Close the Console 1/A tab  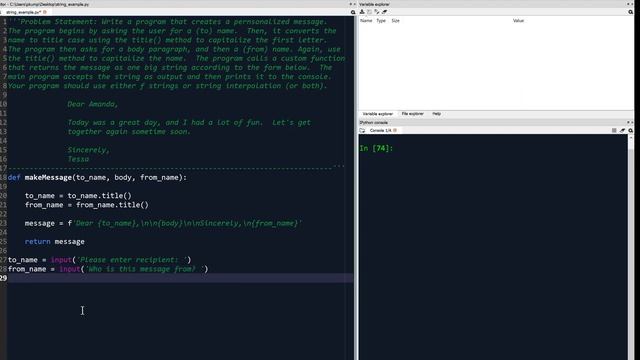point(395,130)
